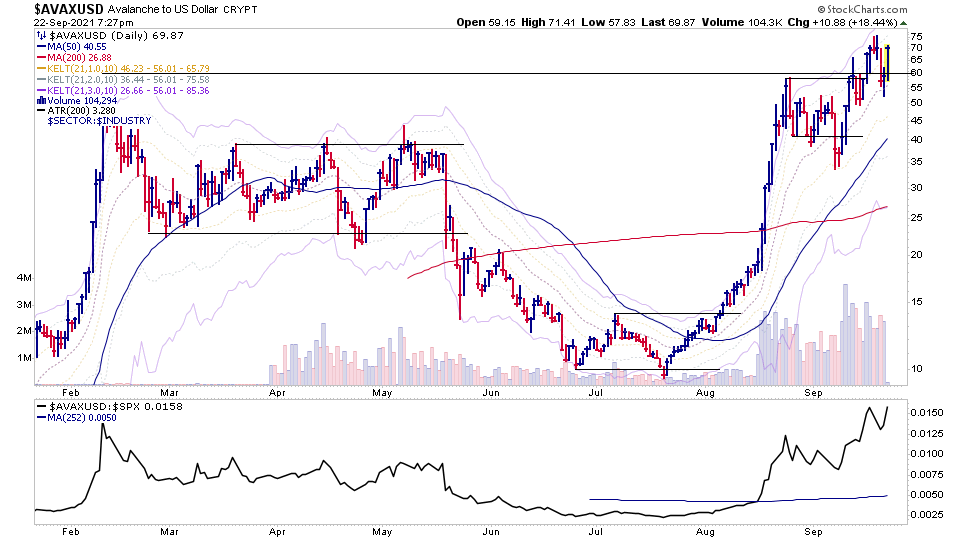Click '$AVAXUSD:$SPX 0.0158' ratio panel legend
The width and height of the screenshot is (960, 540).
click(x=115, y=407)
